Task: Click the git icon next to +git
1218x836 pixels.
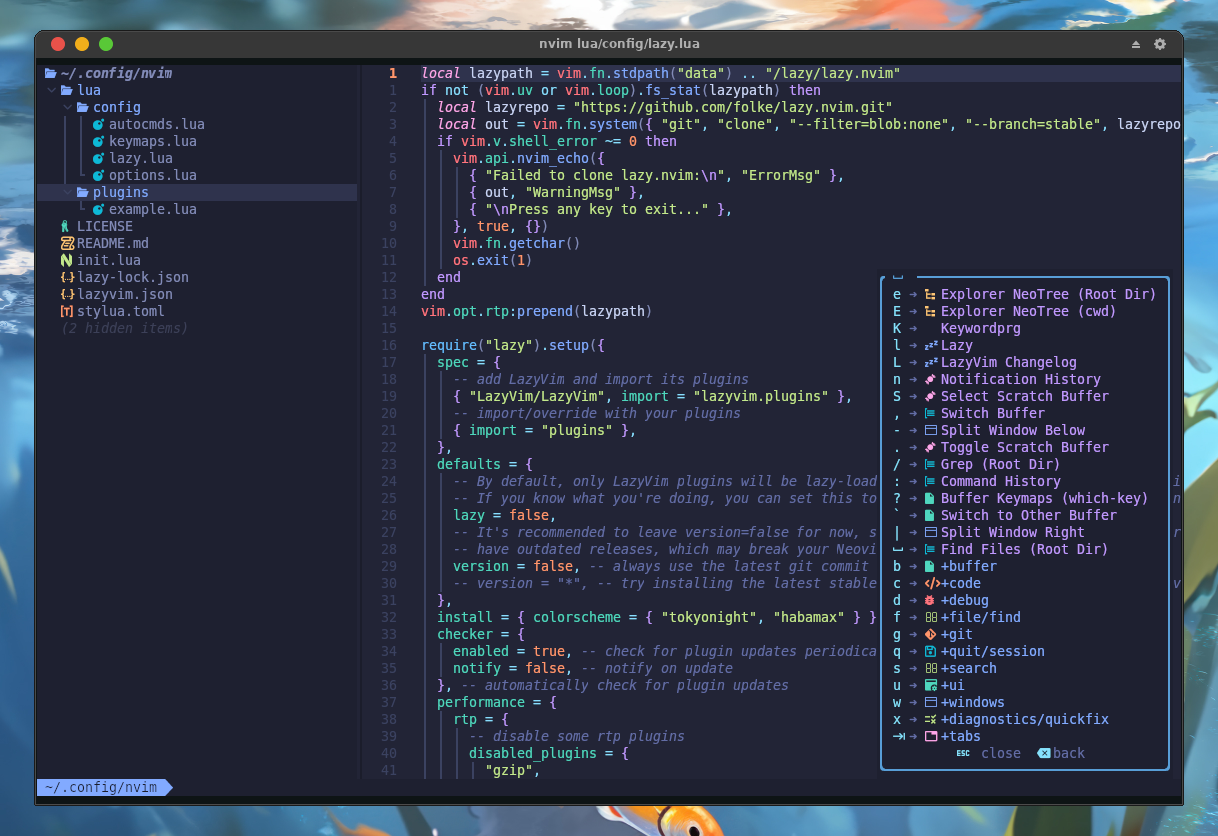Action: 930,635
